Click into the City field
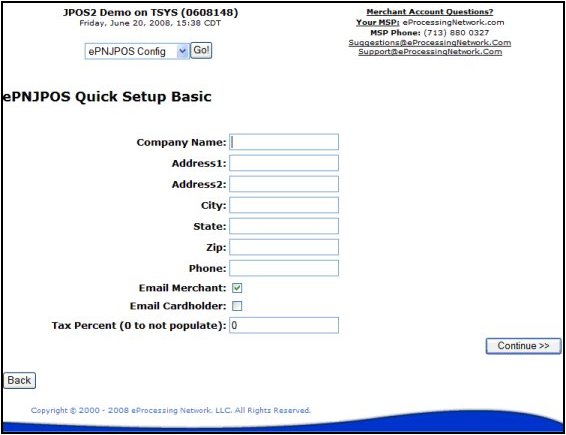Image resolution: width=566 pixels, height=435 pixels. pyautogui.click(x=284, y=205)
